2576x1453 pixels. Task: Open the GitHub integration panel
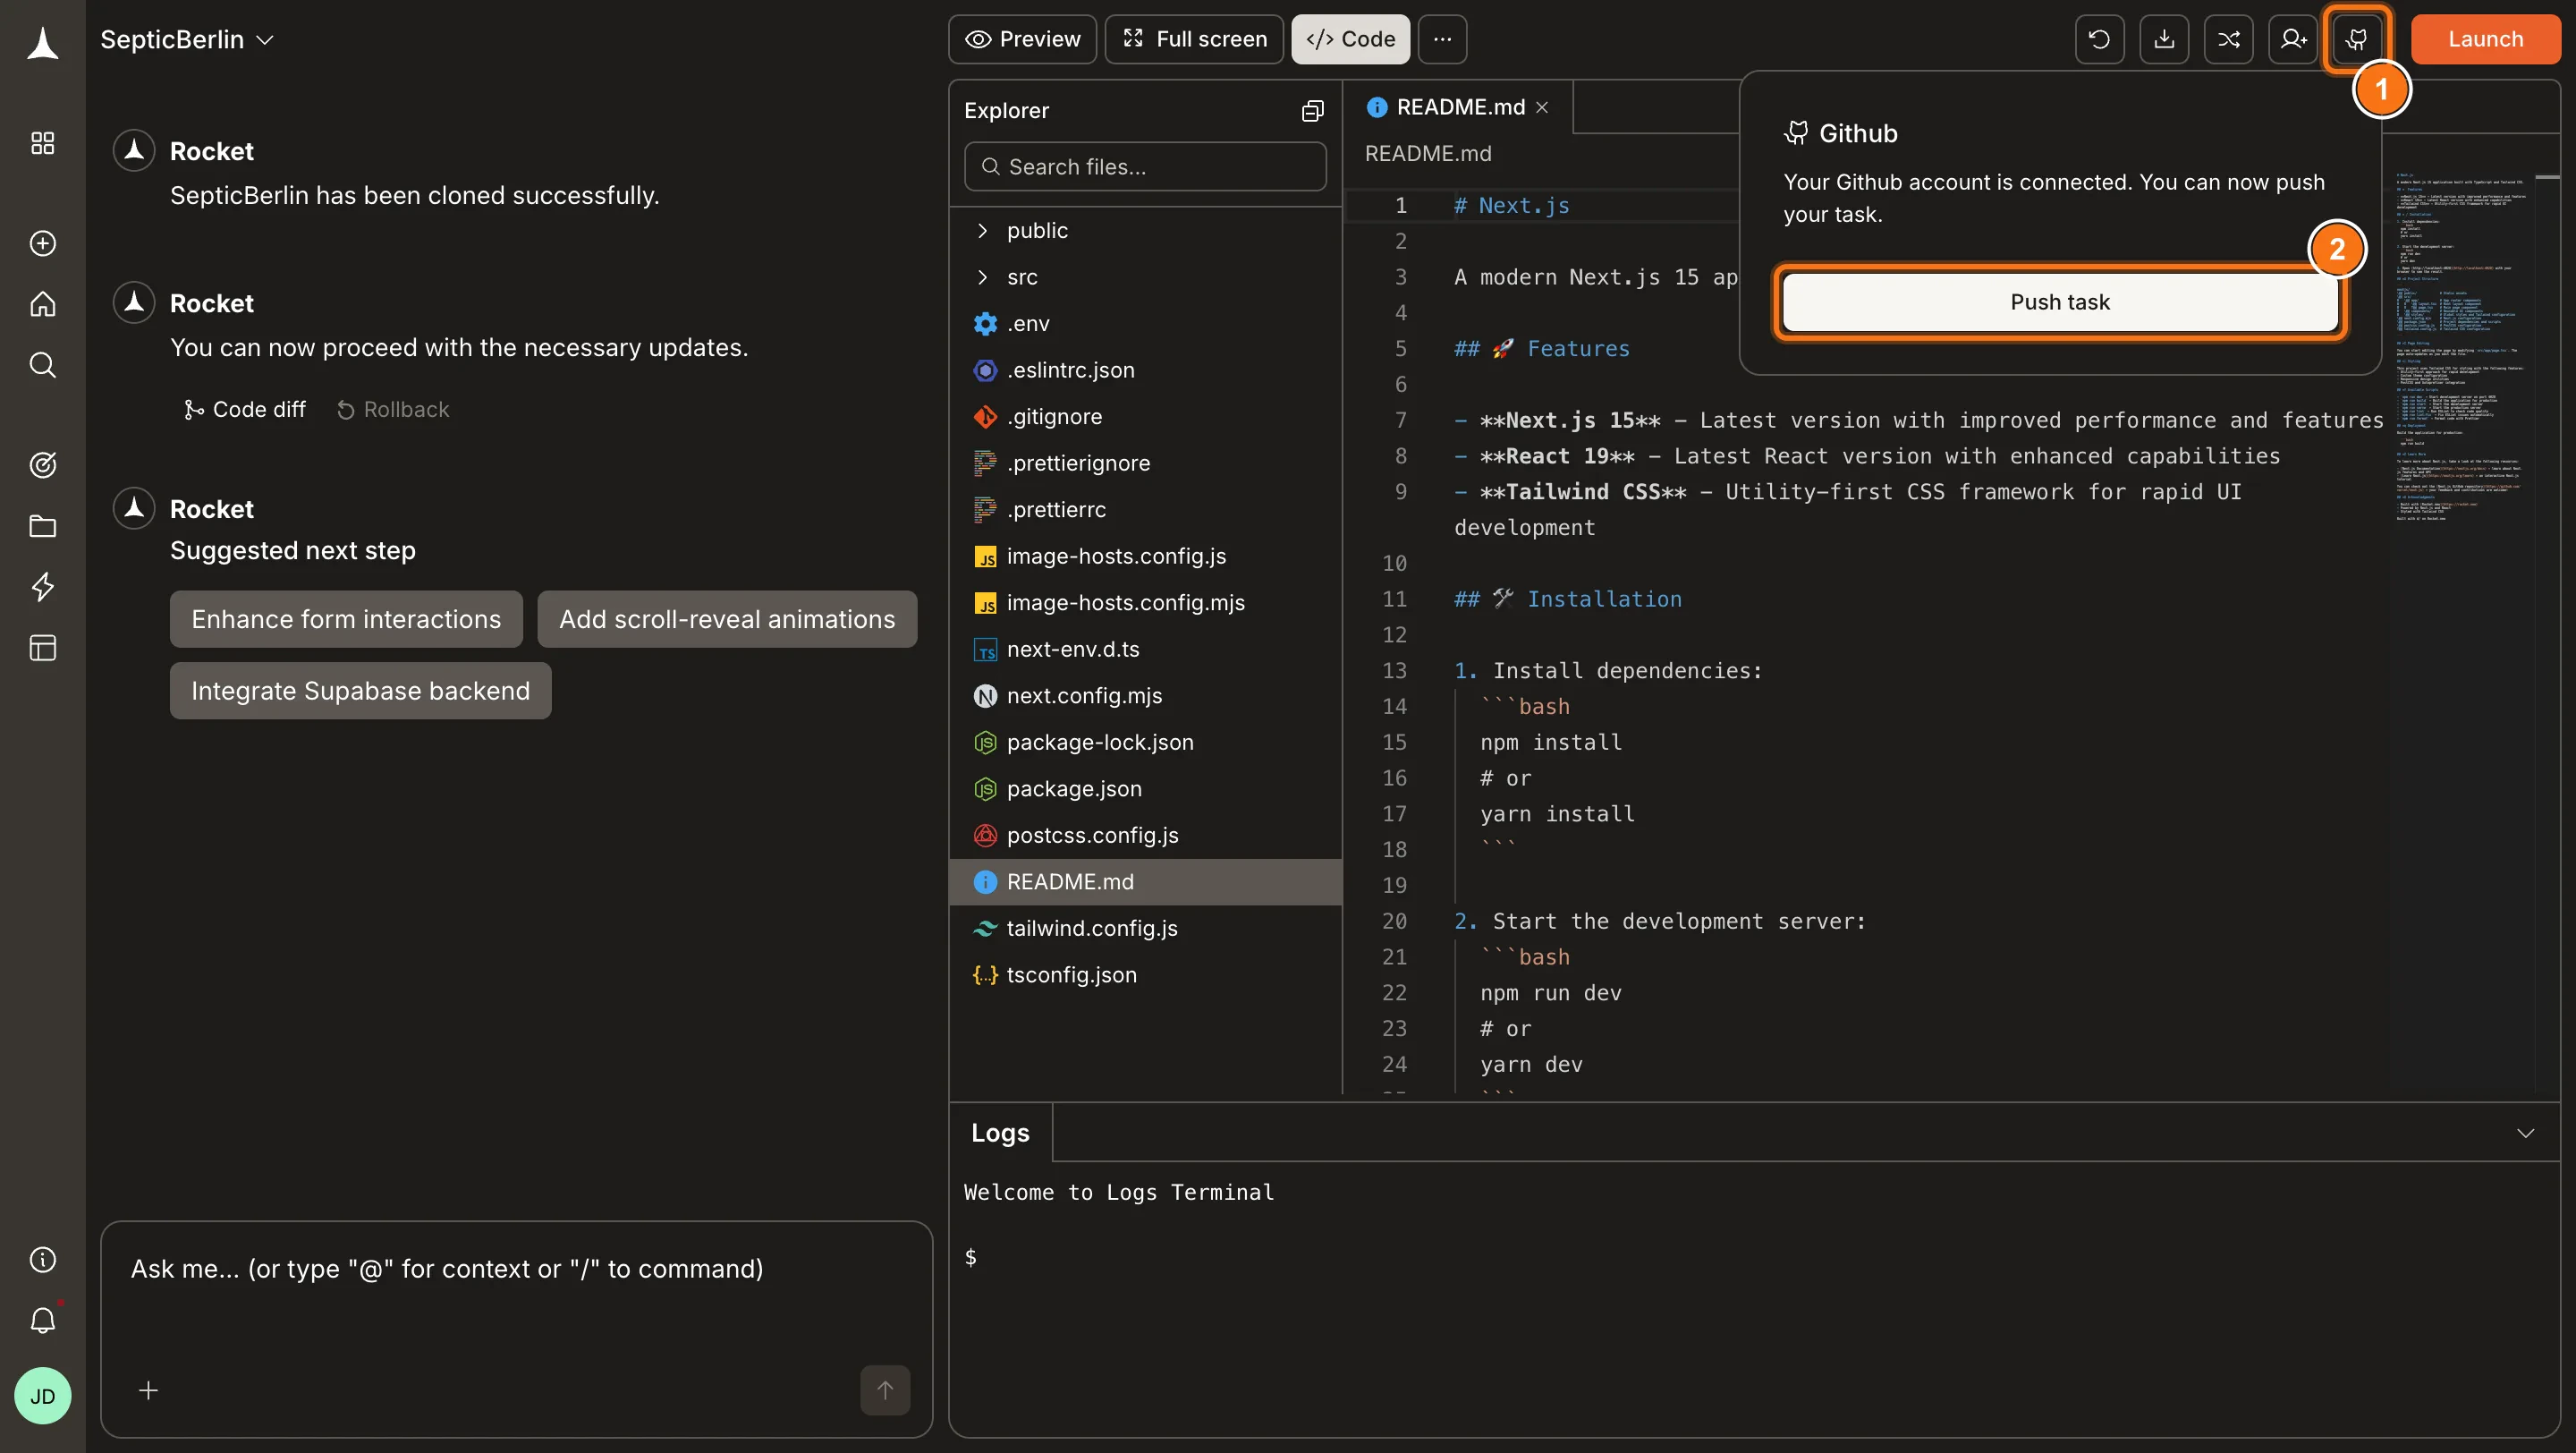coord(2357,39)
